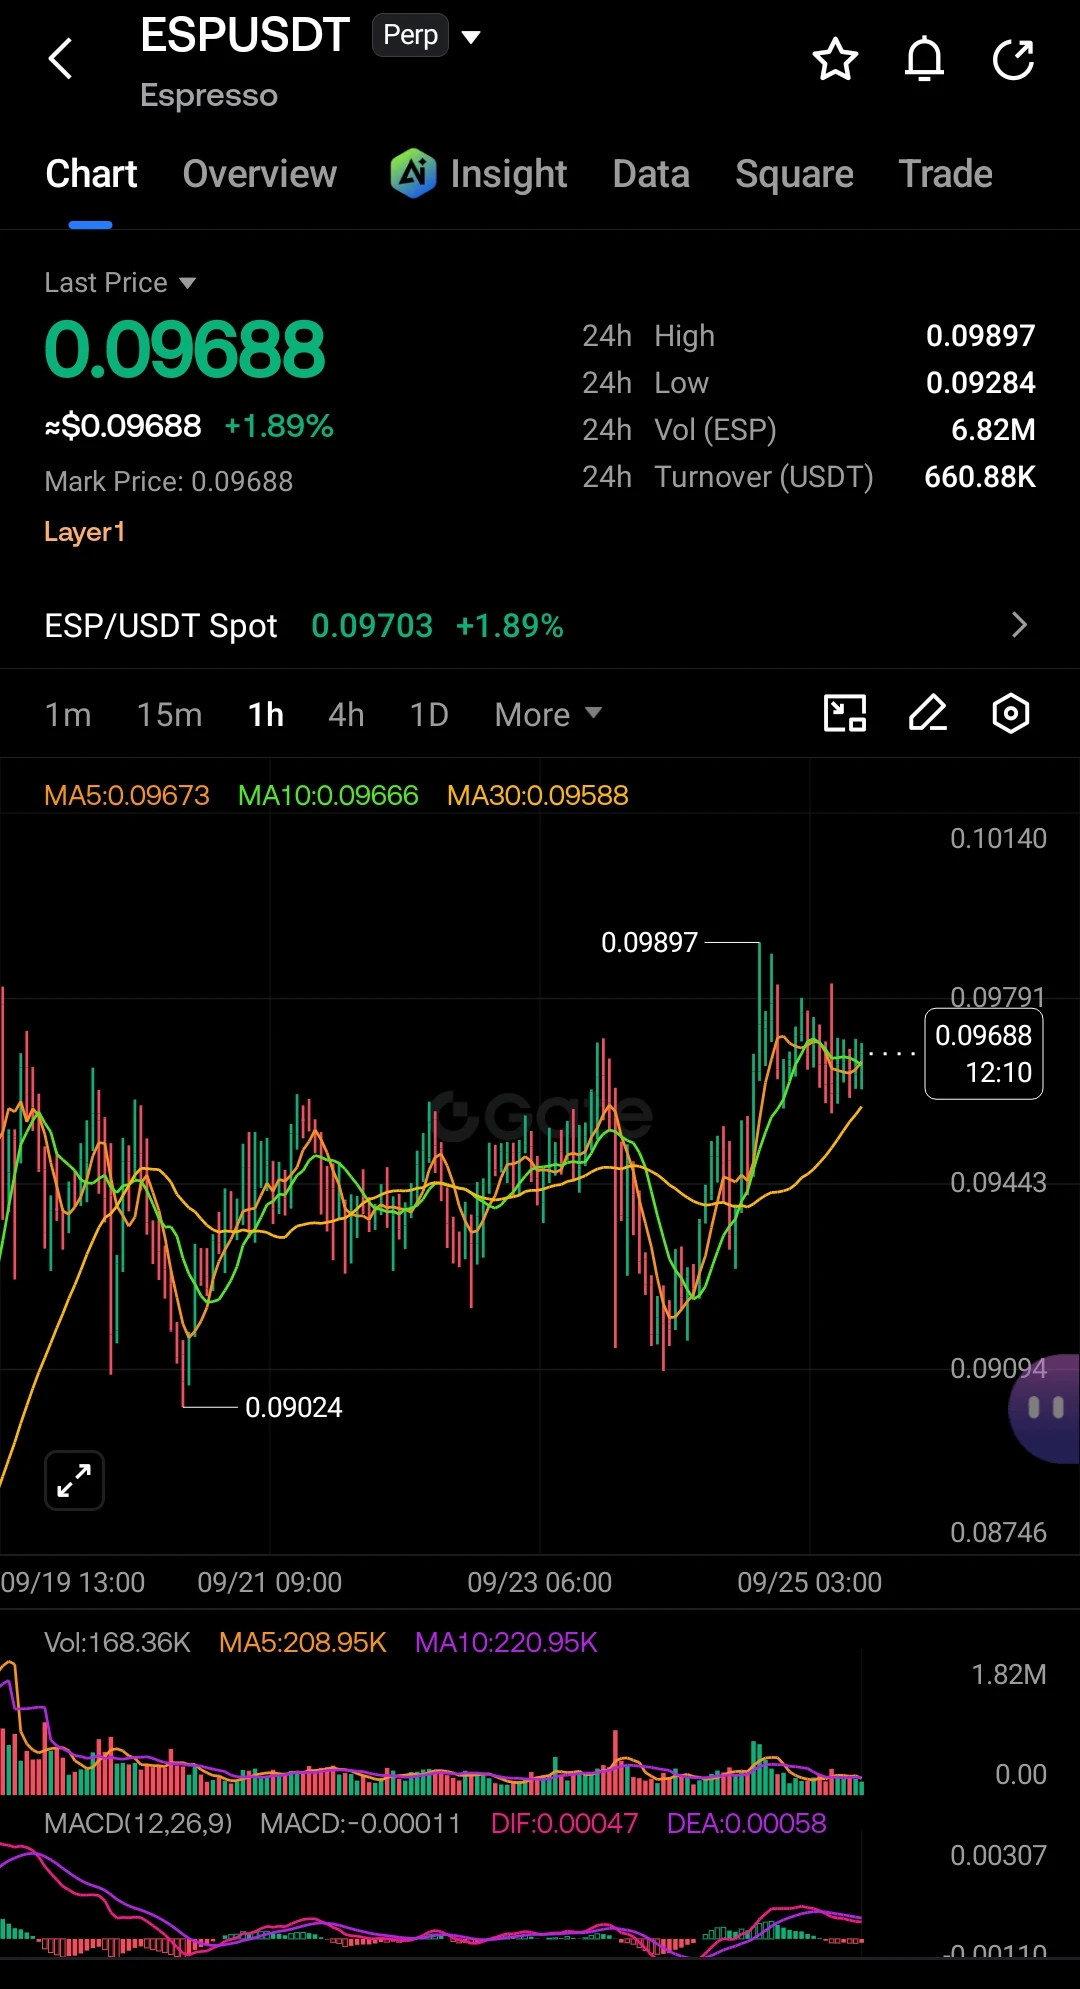Screen dimensions: 1080x1989
Task: Select the 1h timeframe
Action: (x=266, y=714)
